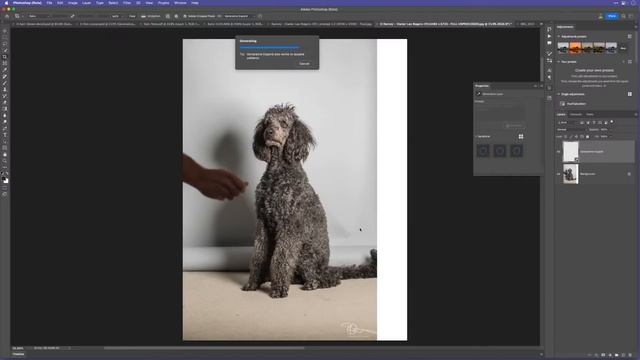
Task: Select the Hand tool
Action: (x=5, y=155)
